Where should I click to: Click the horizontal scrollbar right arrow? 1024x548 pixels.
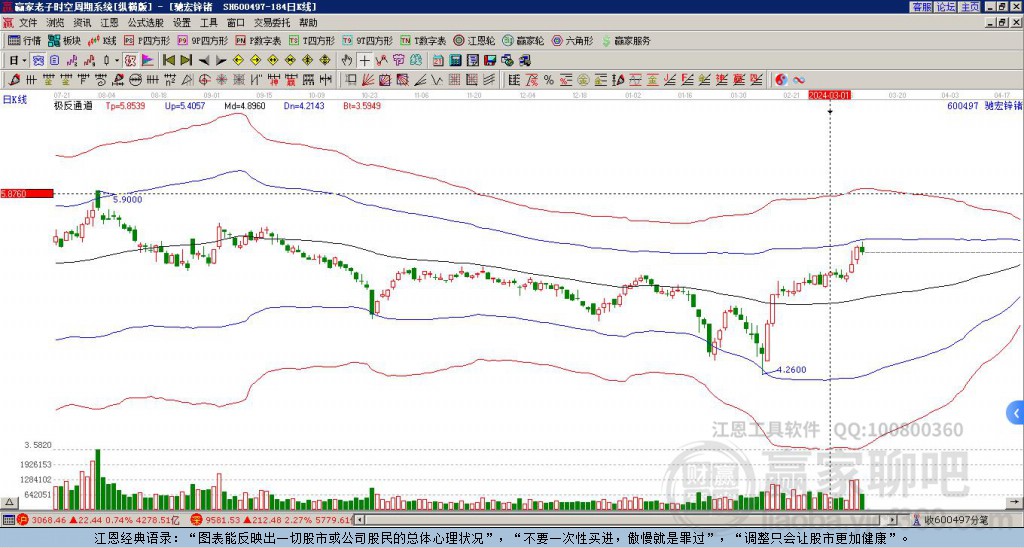(892, 520)
